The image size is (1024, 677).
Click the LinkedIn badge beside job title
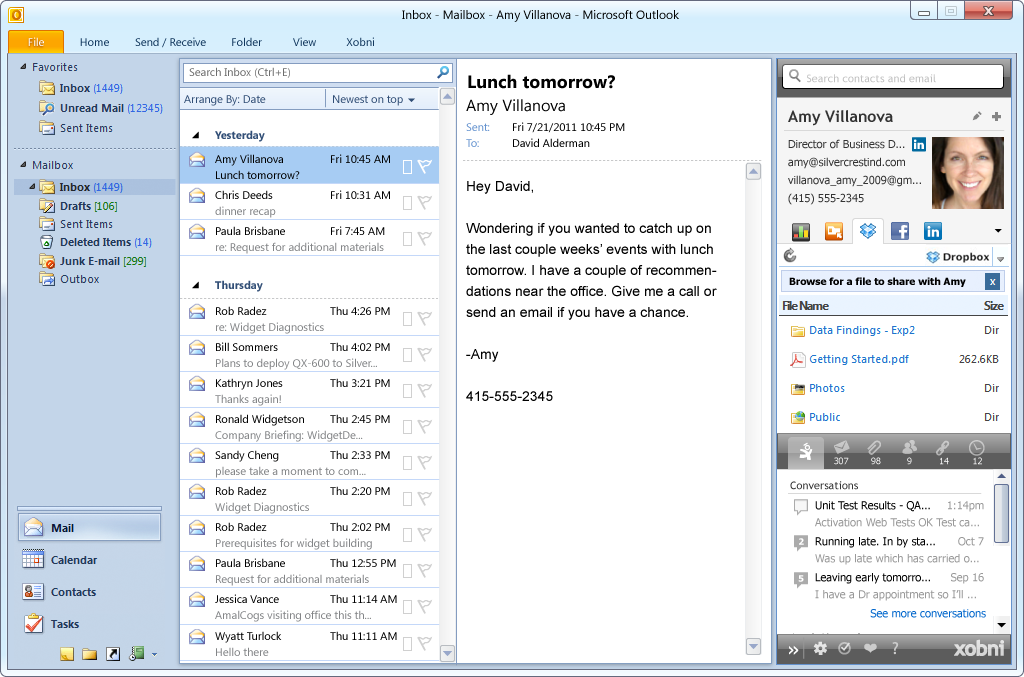(x=919, y=144)
